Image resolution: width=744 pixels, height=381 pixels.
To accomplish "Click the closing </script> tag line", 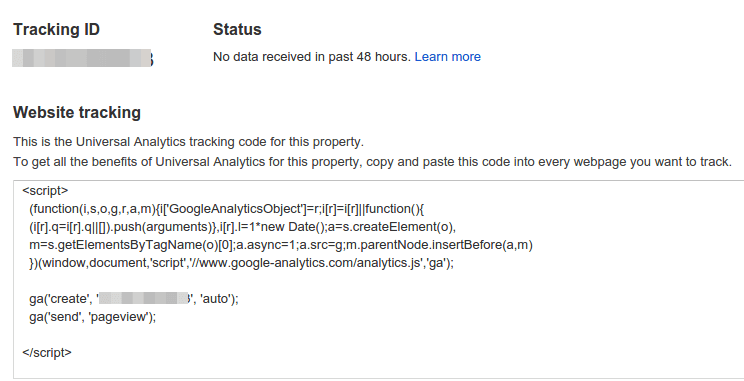I will [x=47, y=353].
